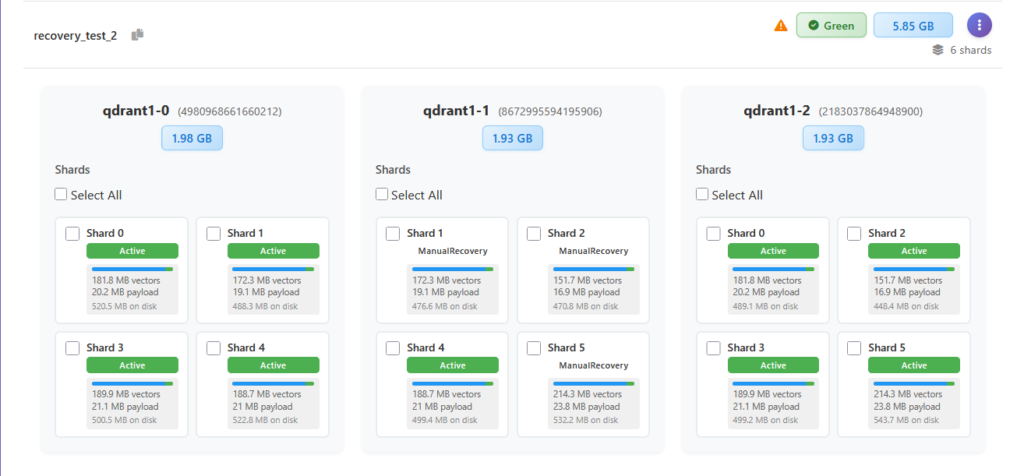Click the Green collection status badge
Image resolution: width=1024 pixels, height=476 pixels.
831,25
